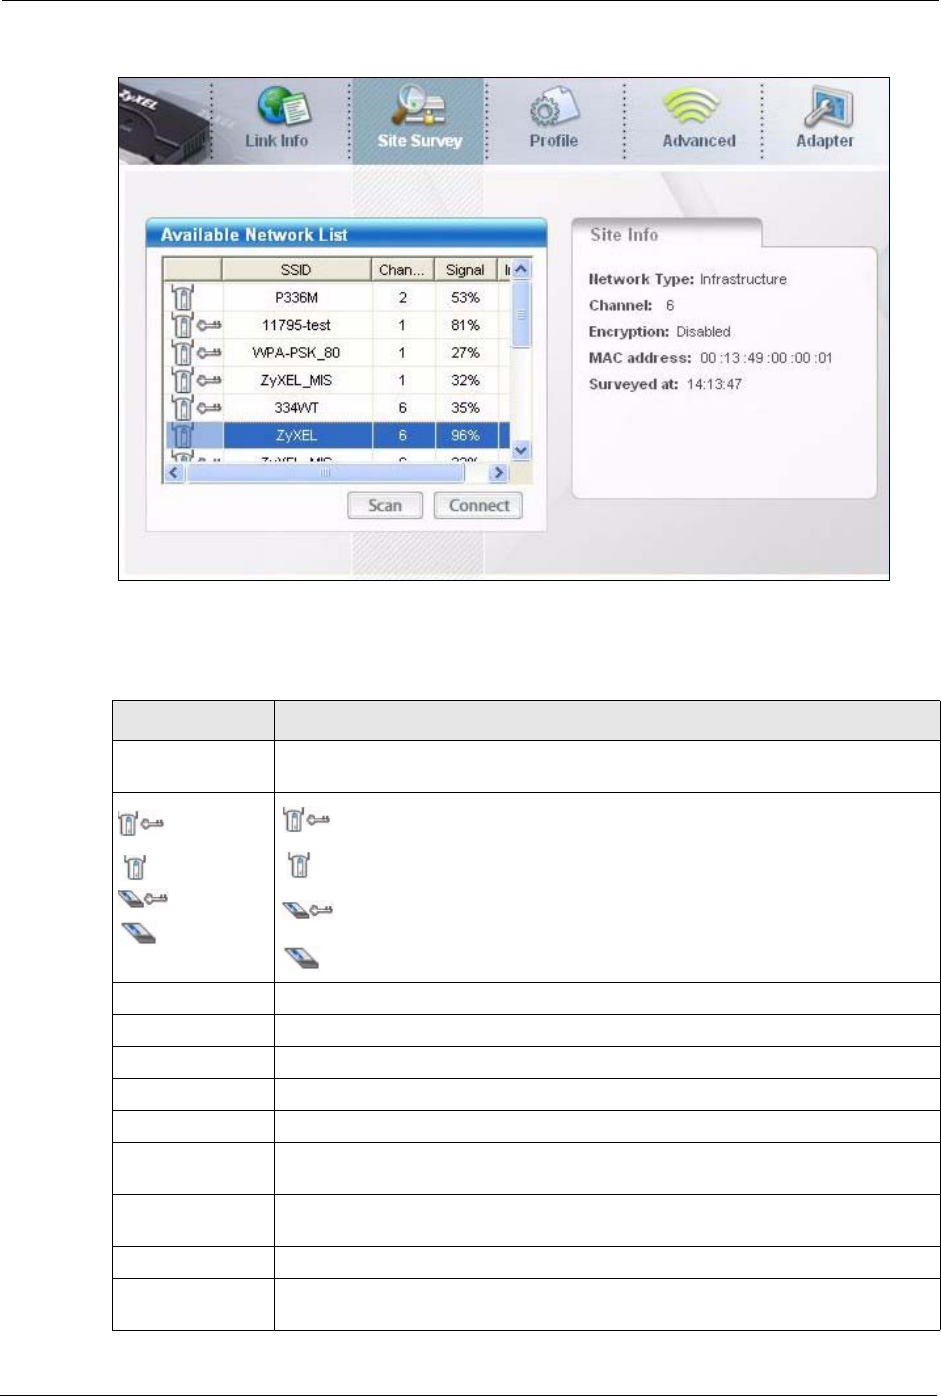The height and width of the screenshot is (1396, 941).
Task: Click the Encryption Disabled text
Action: click(659, 331)
